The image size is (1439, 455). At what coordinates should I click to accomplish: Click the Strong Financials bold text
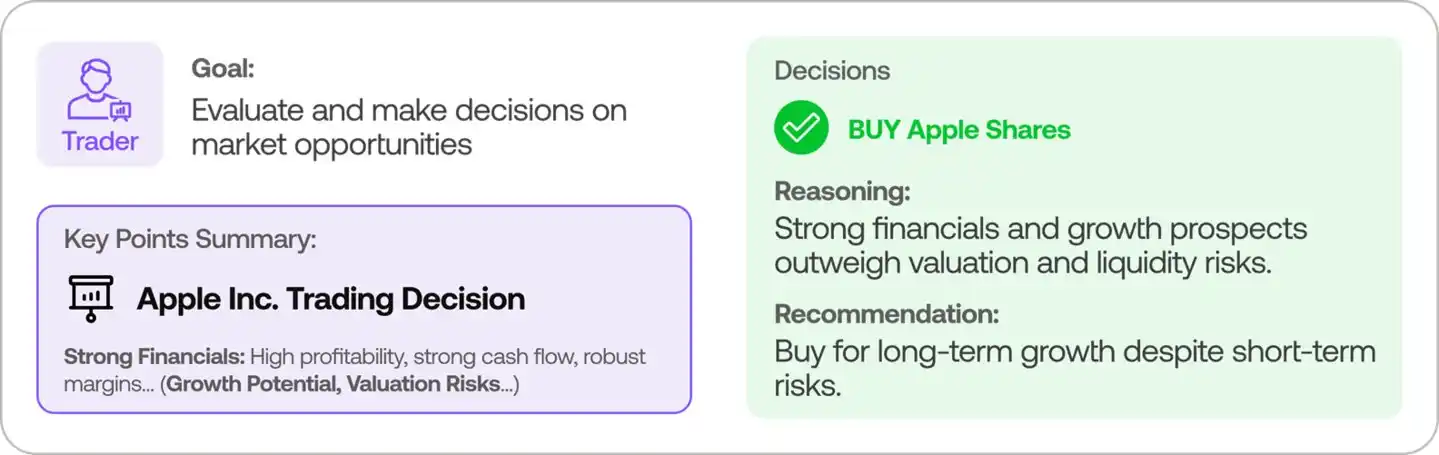click(154, 356)
